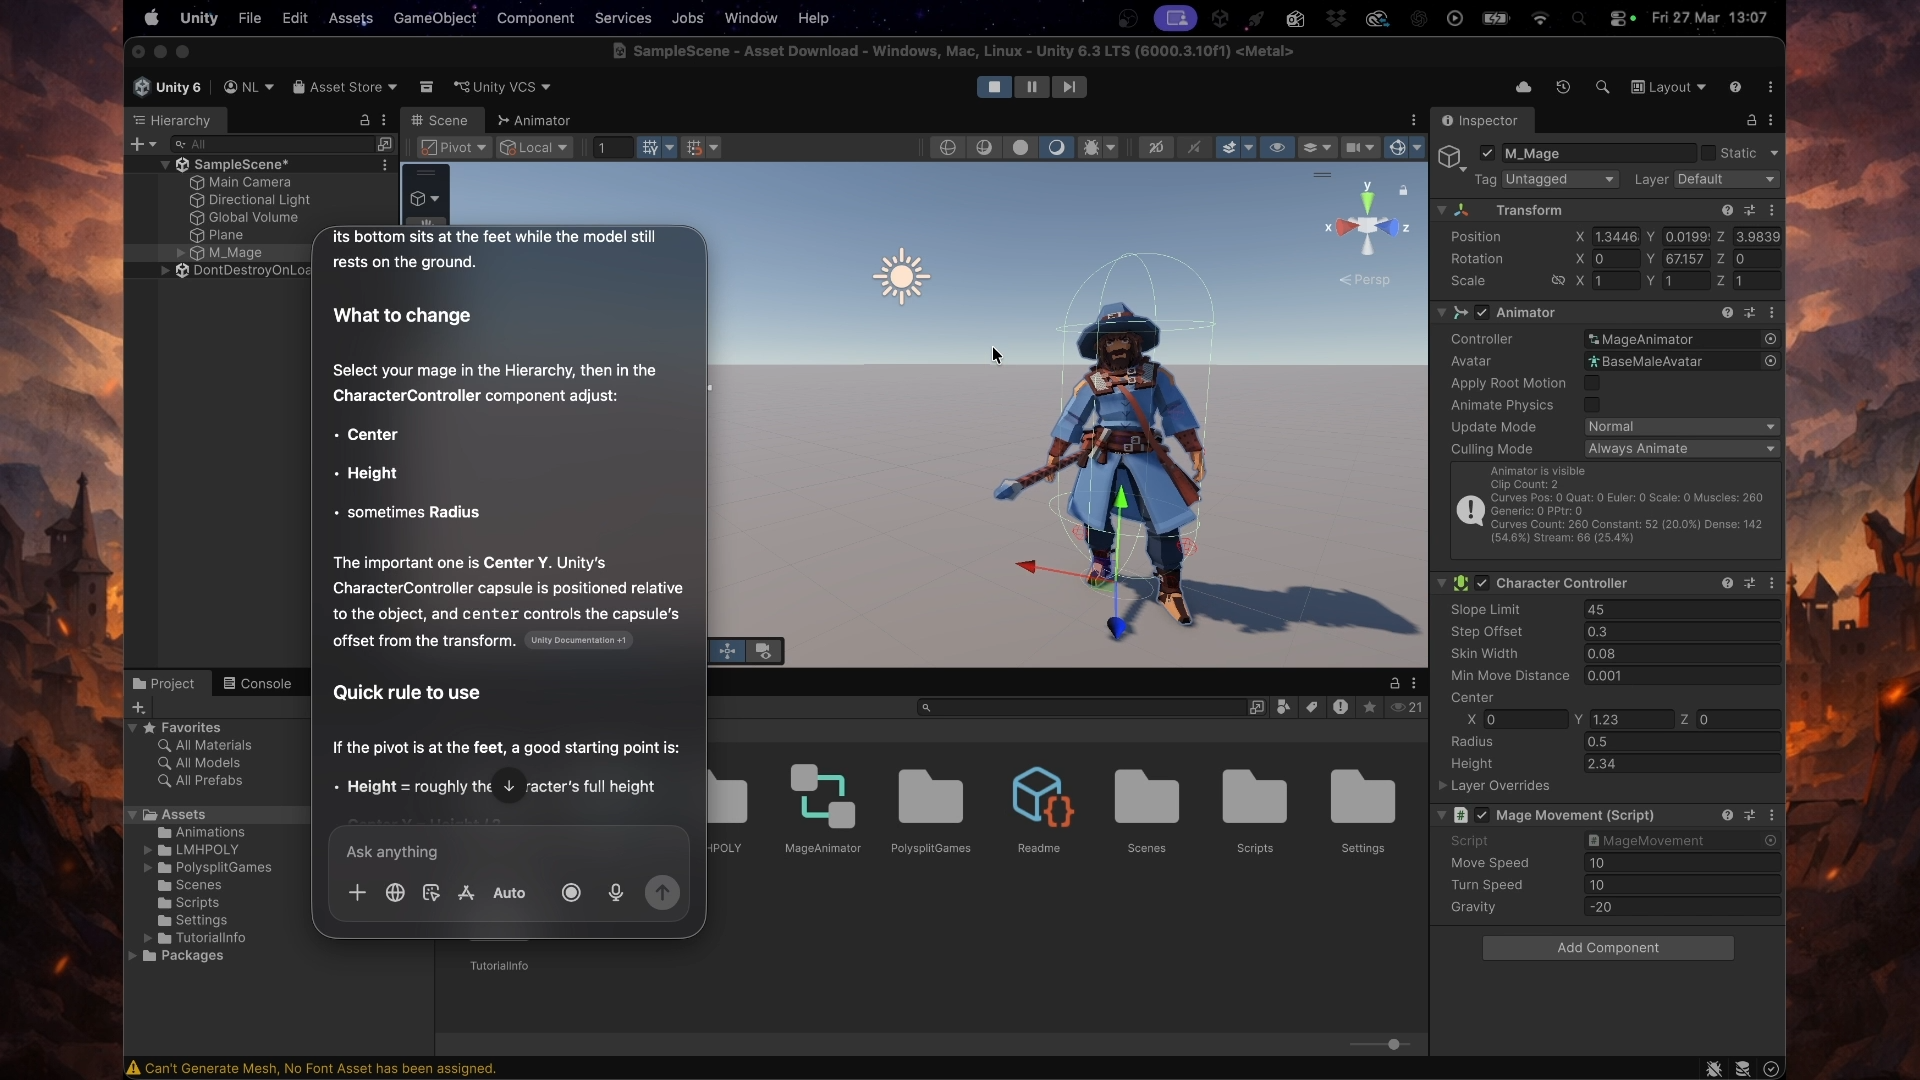The width and height of the screenshot is (1920, 1080).
Task: Open the GameObject menu
Action: pyautogui.click(x=434, y=18)
